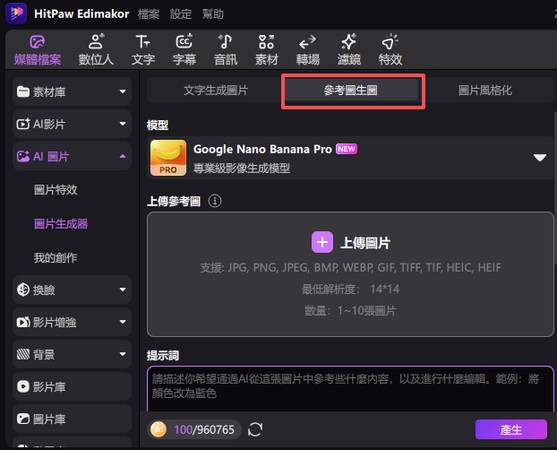Switch to the 文字生成圖片 tab

pos(216,90)
